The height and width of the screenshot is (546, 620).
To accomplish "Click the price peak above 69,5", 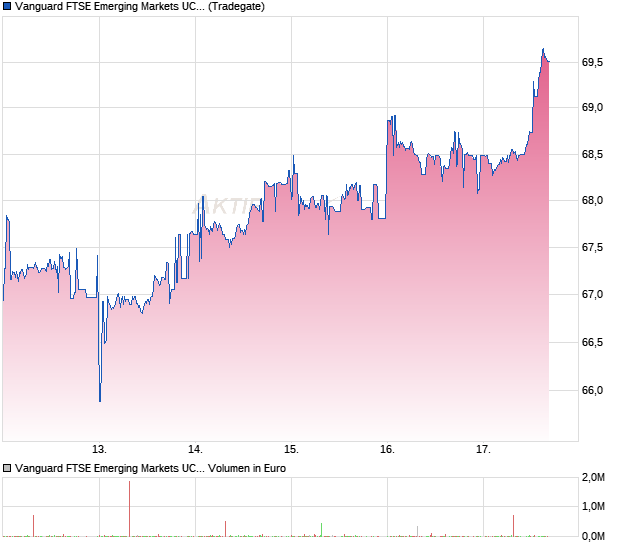I will pos(543,49).
